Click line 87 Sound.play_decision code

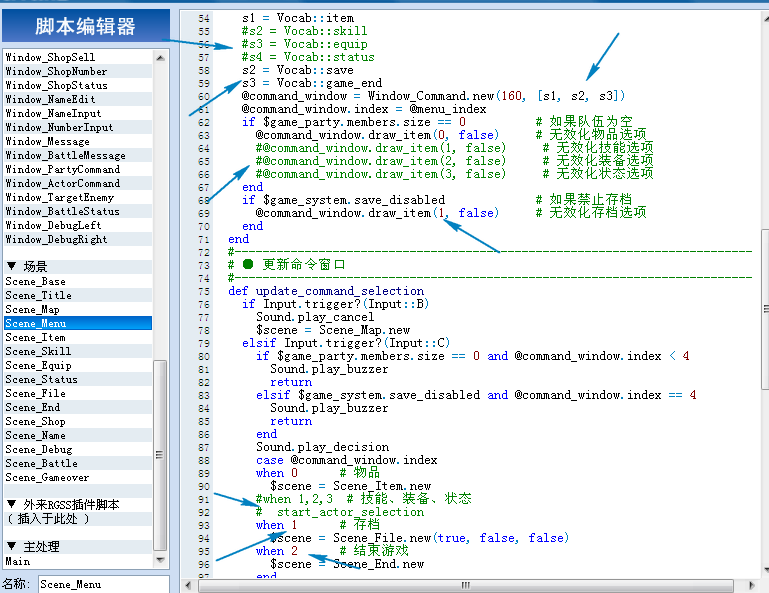coord(322,447)
